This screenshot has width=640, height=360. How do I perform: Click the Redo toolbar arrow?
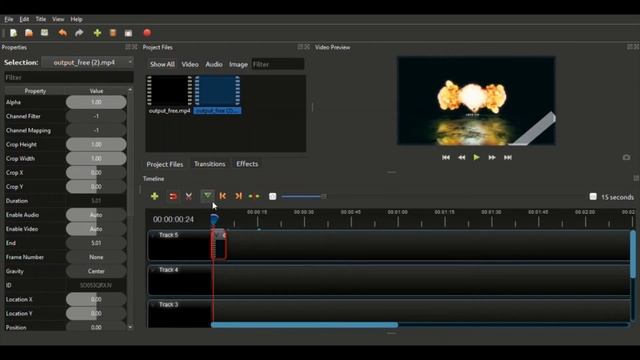(79, 33)
